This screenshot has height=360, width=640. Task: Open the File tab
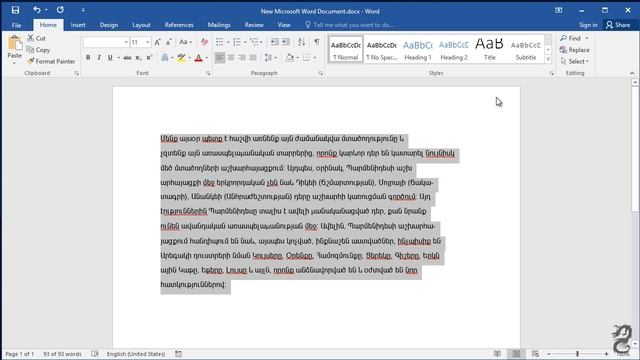pyautogui.click(x=16, y=25)
